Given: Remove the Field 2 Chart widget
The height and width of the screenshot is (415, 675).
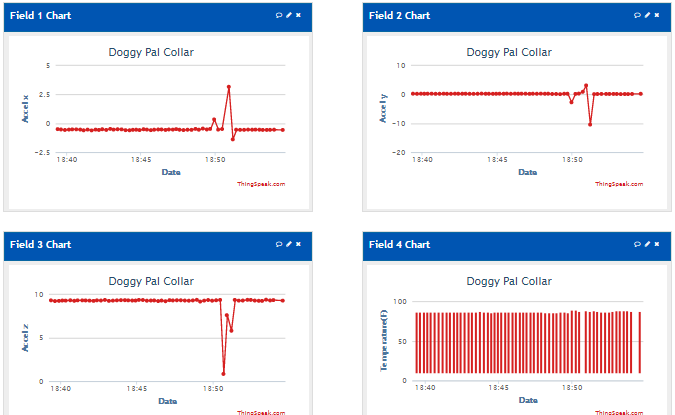Looking at the screenshot, I should point(657,15).
